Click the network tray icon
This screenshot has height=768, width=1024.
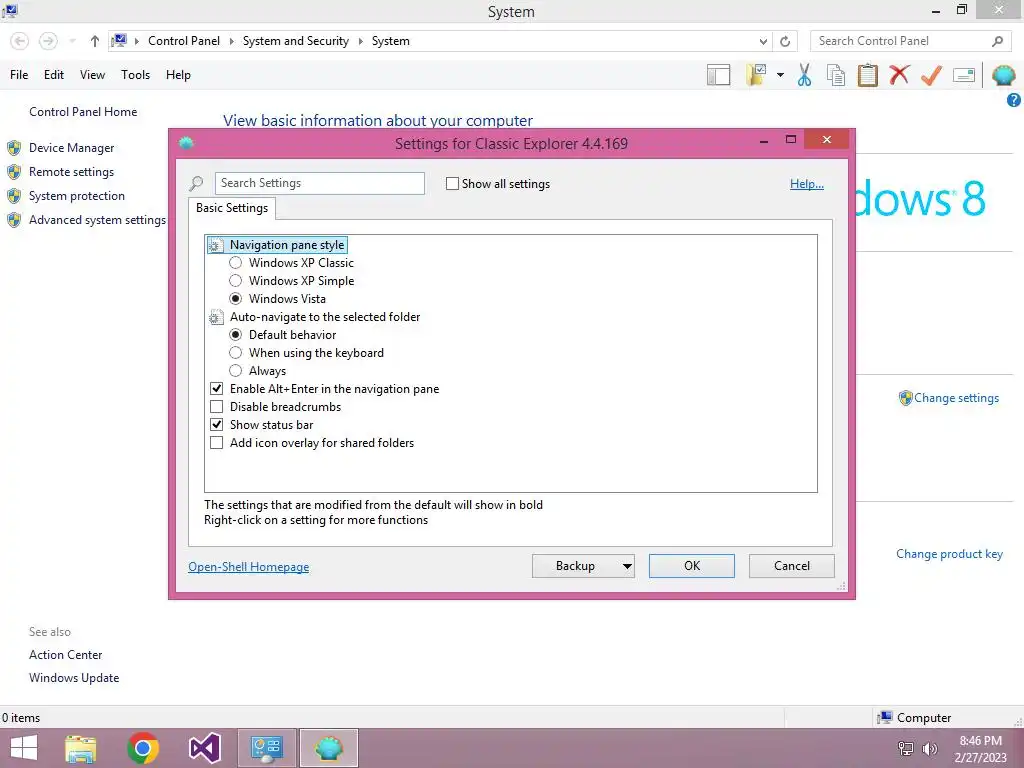[906, 748]
